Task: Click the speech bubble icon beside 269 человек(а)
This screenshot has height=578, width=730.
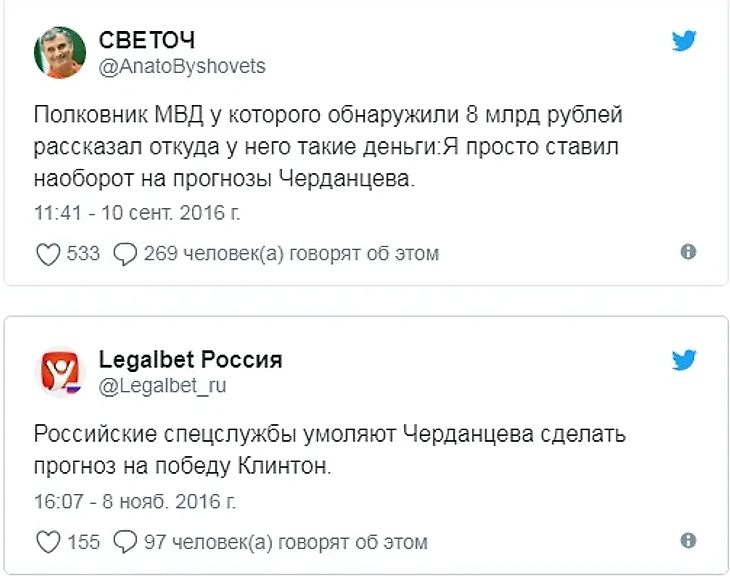Action: [x=125, y=254]
